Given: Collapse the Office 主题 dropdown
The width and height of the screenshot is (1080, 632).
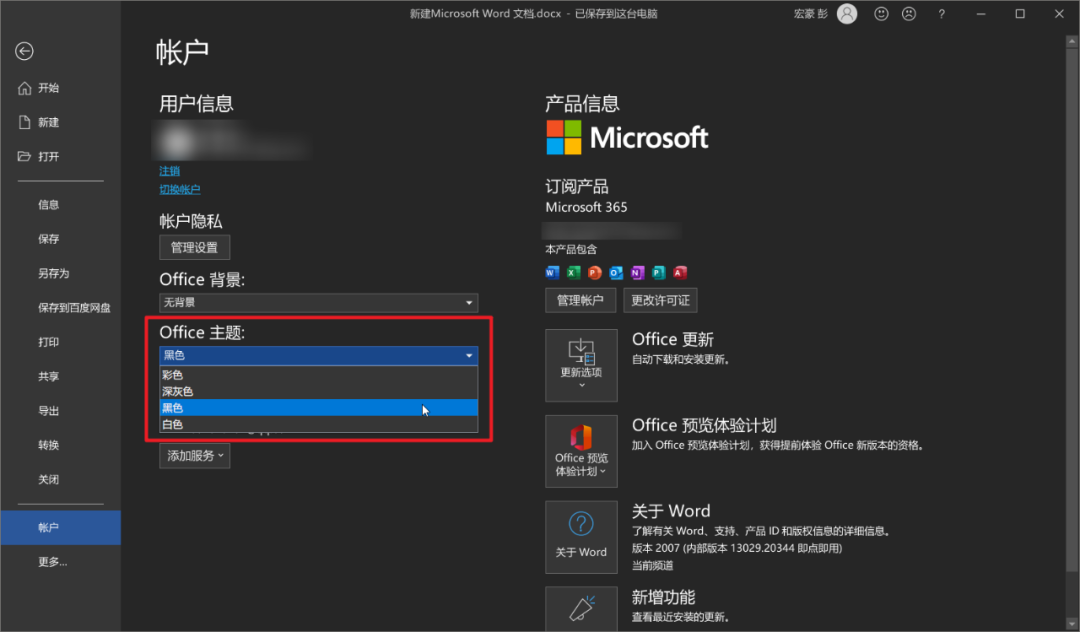Looking at the screenshot, I should point(319,355).
